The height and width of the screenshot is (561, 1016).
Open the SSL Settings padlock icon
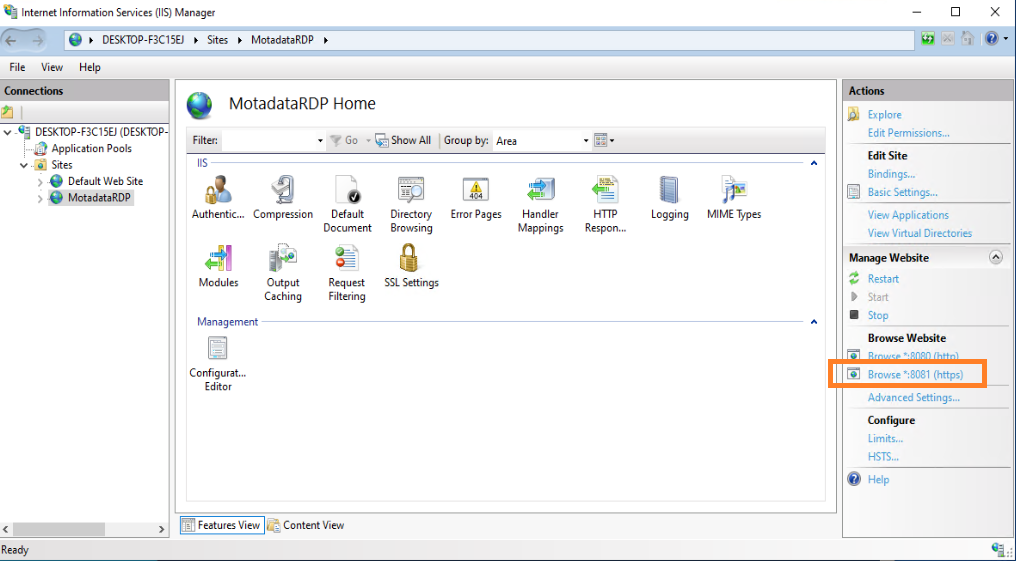pos(409,258)
